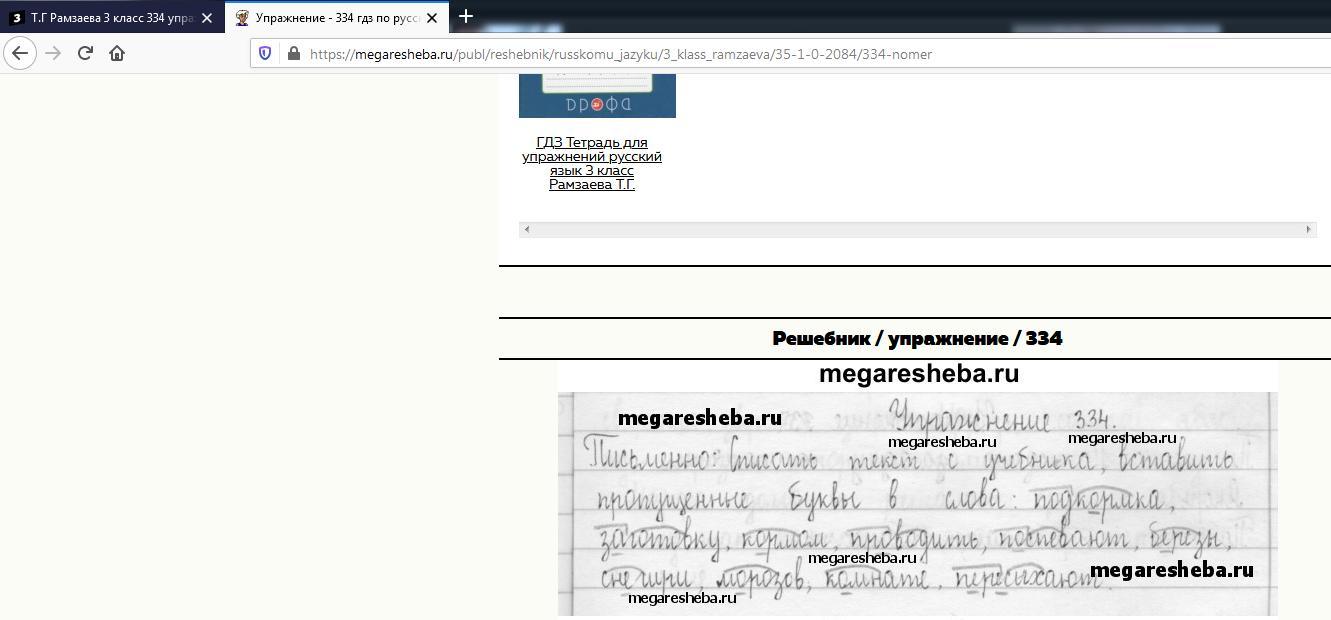Image resolution: width=1331 pixels, height=620 pixels.
Task: Reload the current page
Action: (85, 53)
